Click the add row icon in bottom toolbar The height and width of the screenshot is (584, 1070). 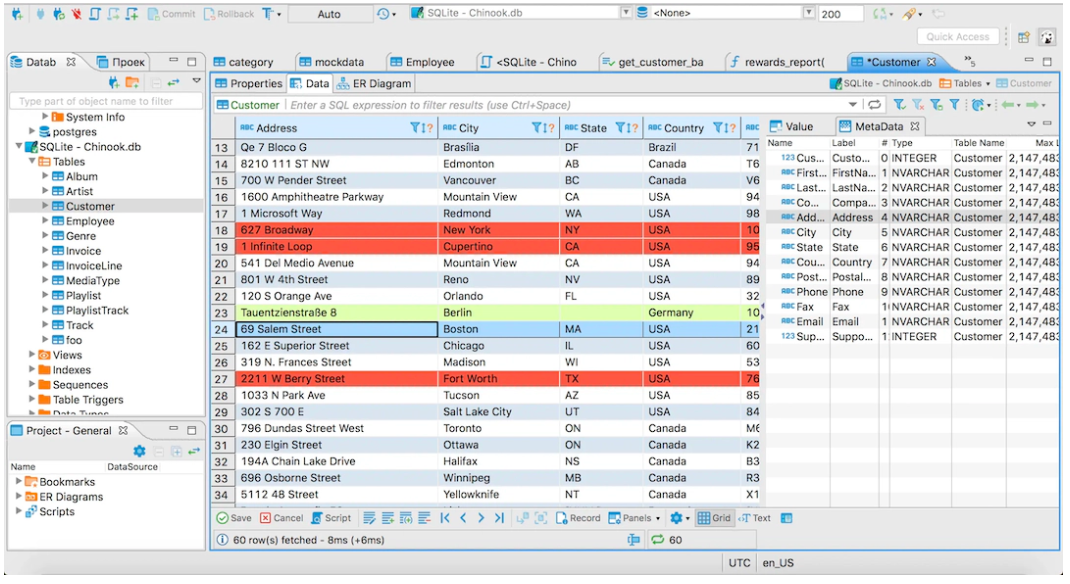[x=388, y=519]
